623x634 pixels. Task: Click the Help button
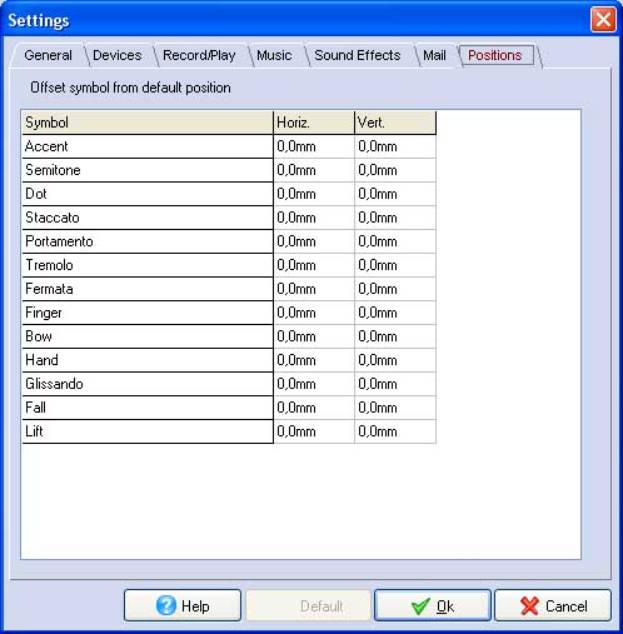(182, 606)
